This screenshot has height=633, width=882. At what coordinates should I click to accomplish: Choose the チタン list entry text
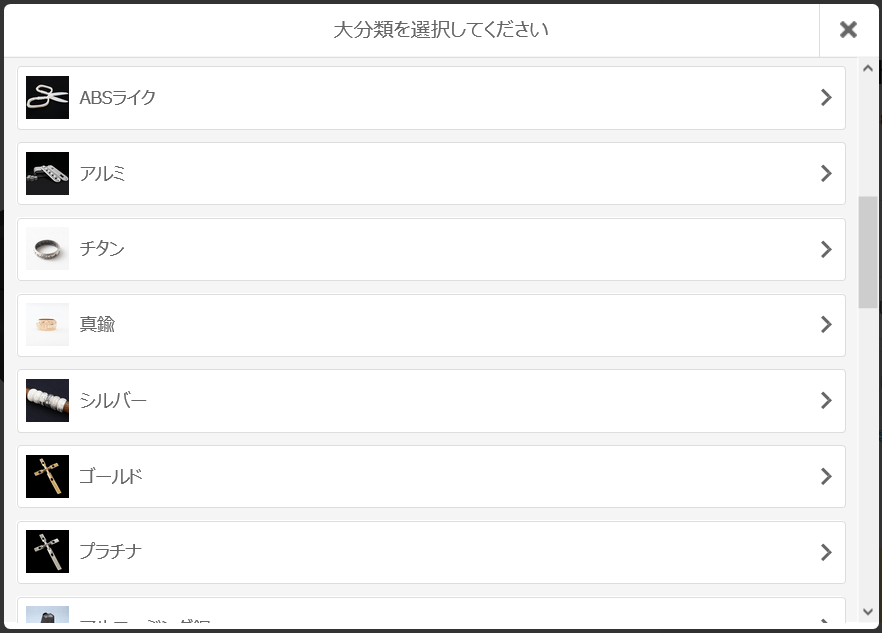click(x=102, y=249)
